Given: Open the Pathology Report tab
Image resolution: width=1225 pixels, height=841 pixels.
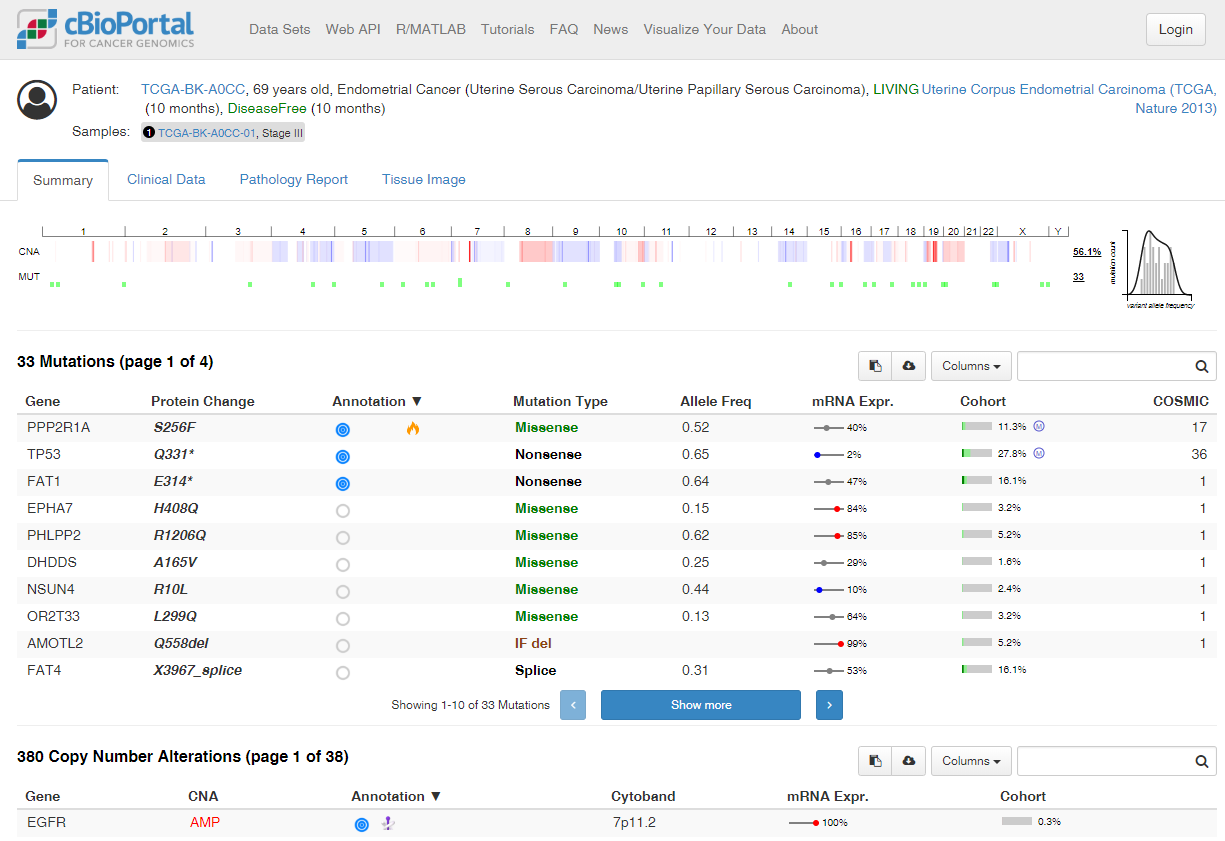Looking at the screenshot, I should pyautogui.click(x=294, y=180).
